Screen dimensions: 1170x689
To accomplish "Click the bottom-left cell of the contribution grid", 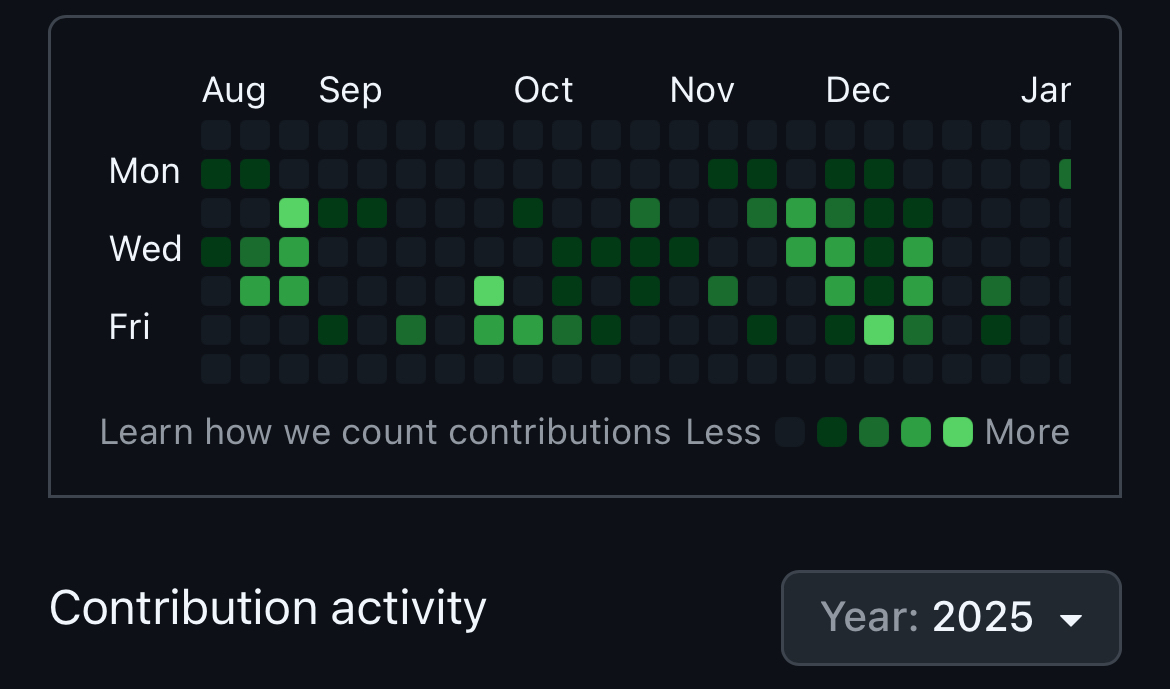I will (x=216, y=369).
